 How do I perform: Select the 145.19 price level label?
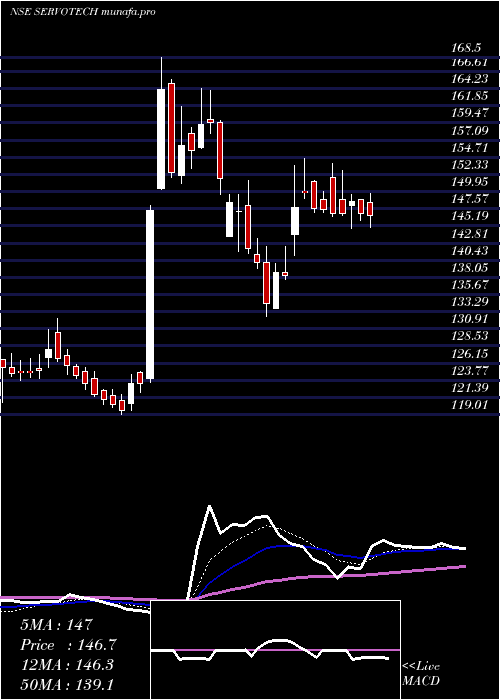point(470,217)
